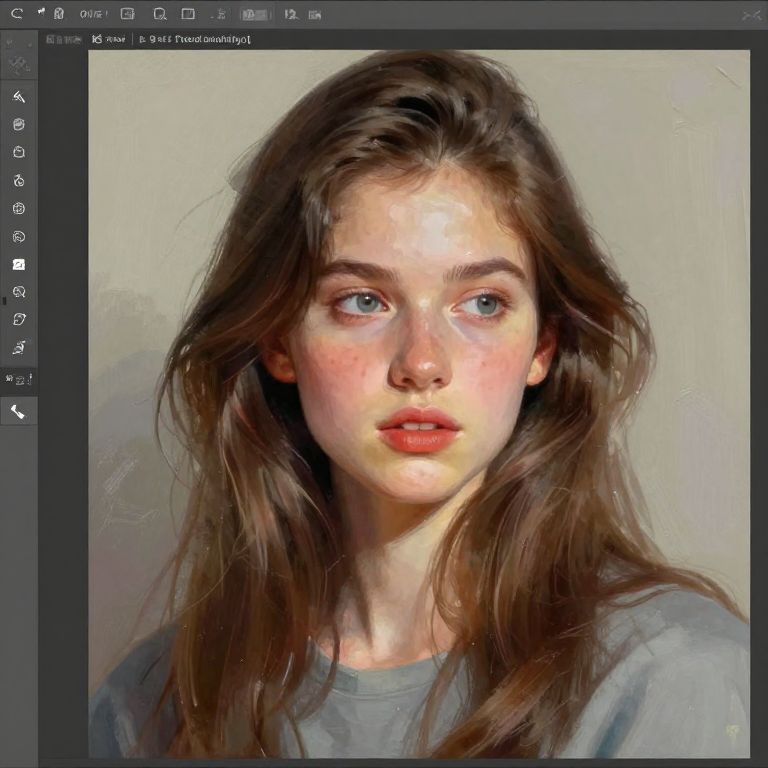Select the leaf-shaped smudge tool in left toolbar
768x768 pixels.
[x=18, y=319]
